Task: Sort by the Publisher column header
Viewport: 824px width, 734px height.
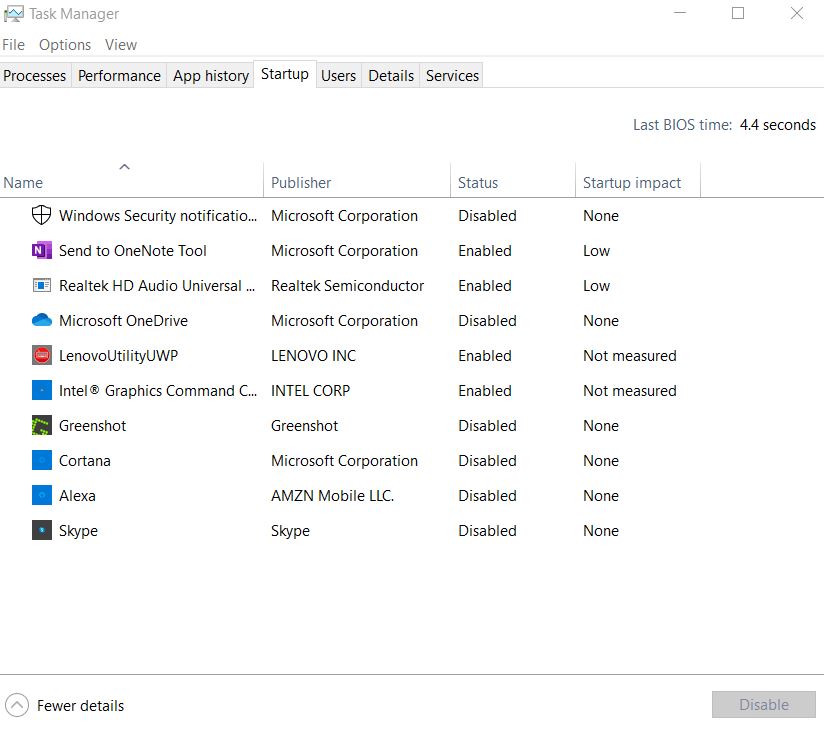Action: (x=357, y=181)
